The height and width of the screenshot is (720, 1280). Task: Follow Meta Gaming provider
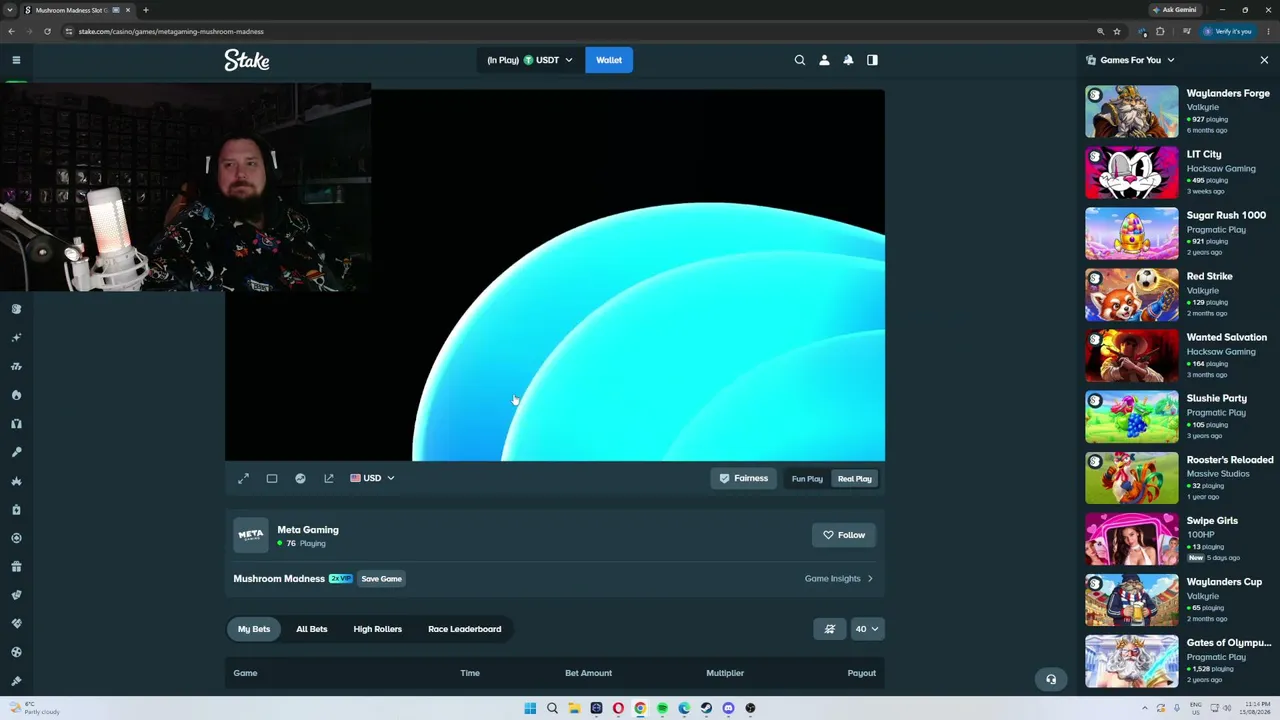(x=844, y=535)
